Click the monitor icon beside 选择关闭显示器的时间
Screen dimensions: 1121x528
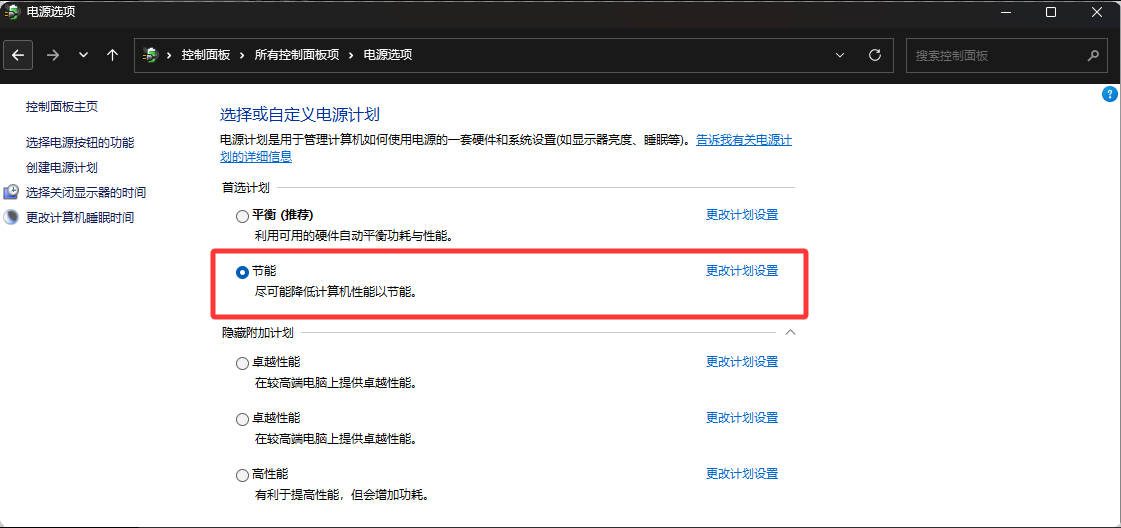[11, 192]
